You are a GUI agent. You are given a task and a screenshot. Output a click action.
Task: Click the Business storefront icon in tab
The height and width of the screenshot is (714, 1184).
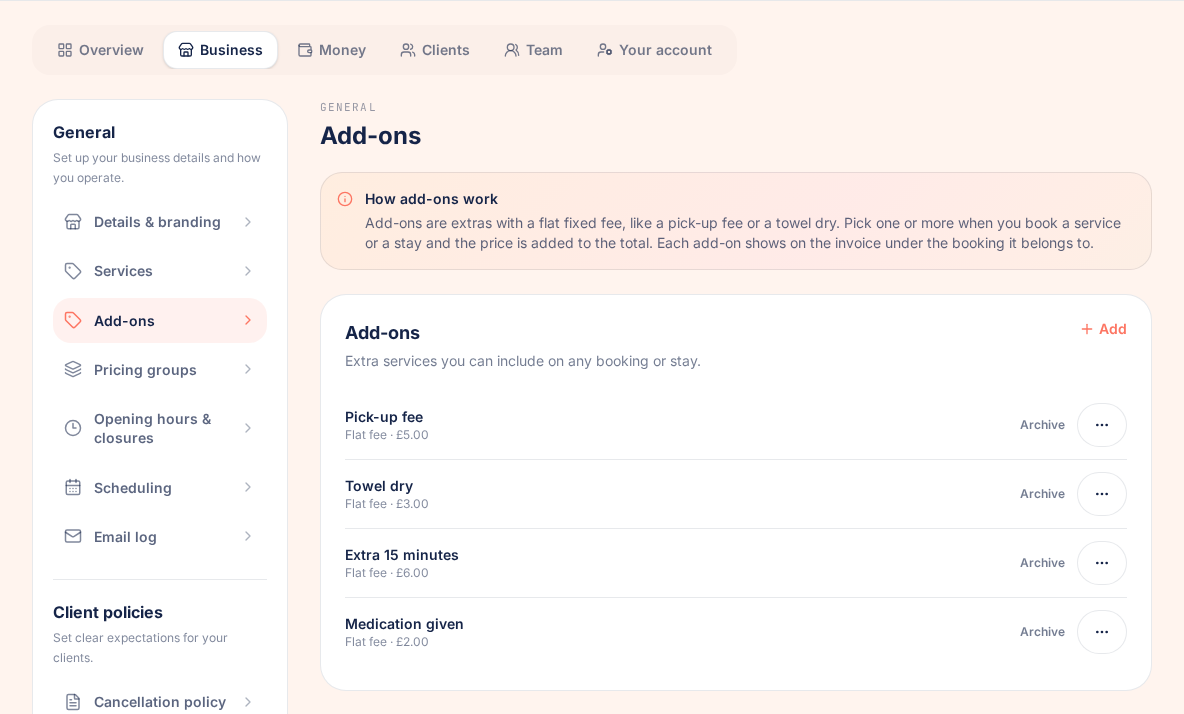pos(186,50)
